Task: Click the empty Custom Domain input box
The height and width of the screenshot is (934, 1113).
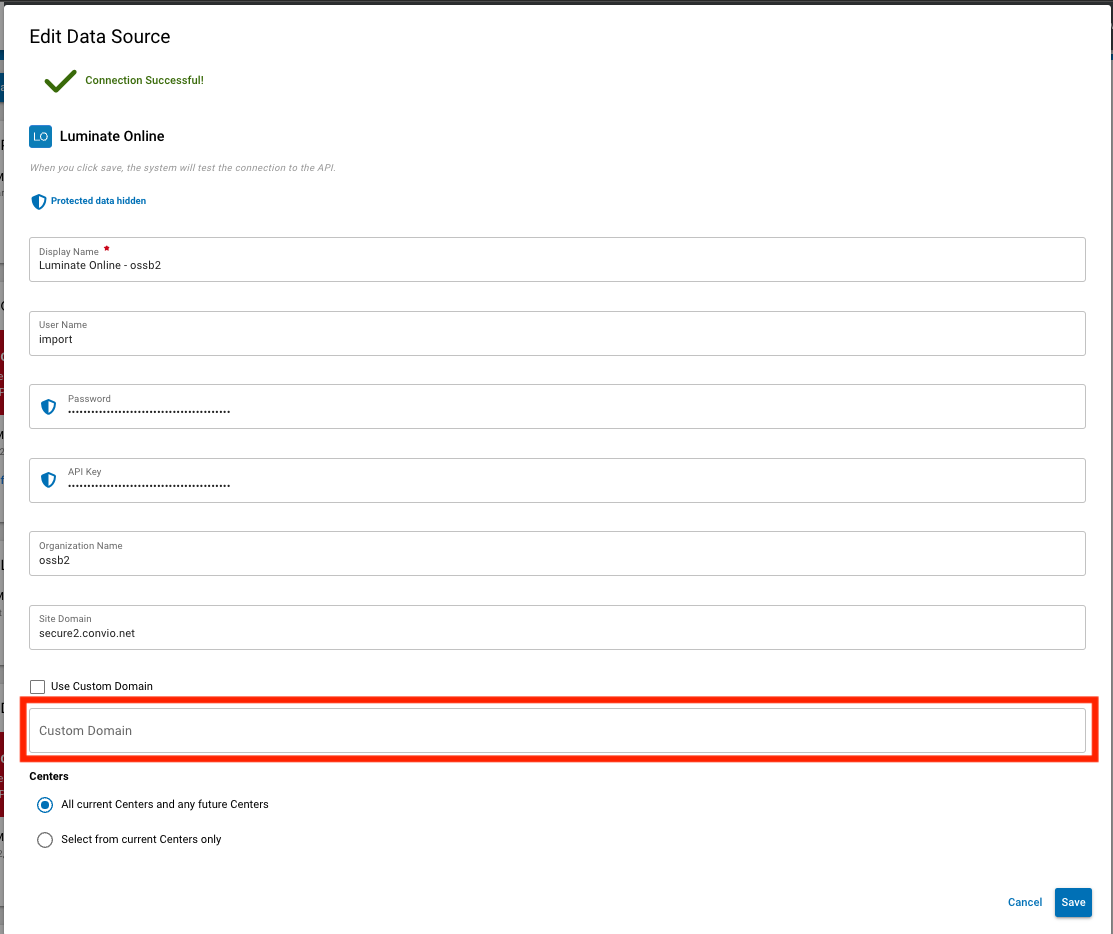Action: tap(400, 731)
